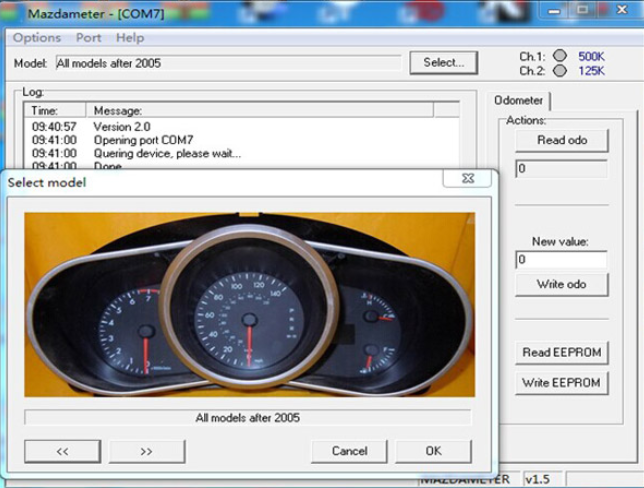
Task: Click the Write odo button
Action: [561, 284]
